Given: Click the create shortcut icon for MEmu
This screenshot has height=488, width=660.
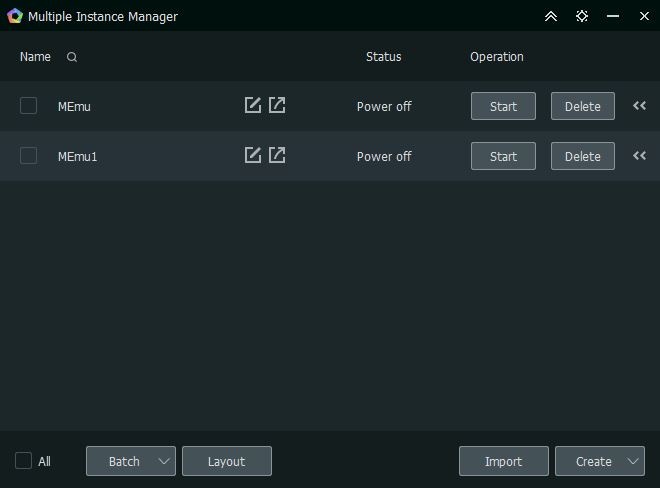Looking at the screenshot, I should pyautogui.click(x=277, y=105).
